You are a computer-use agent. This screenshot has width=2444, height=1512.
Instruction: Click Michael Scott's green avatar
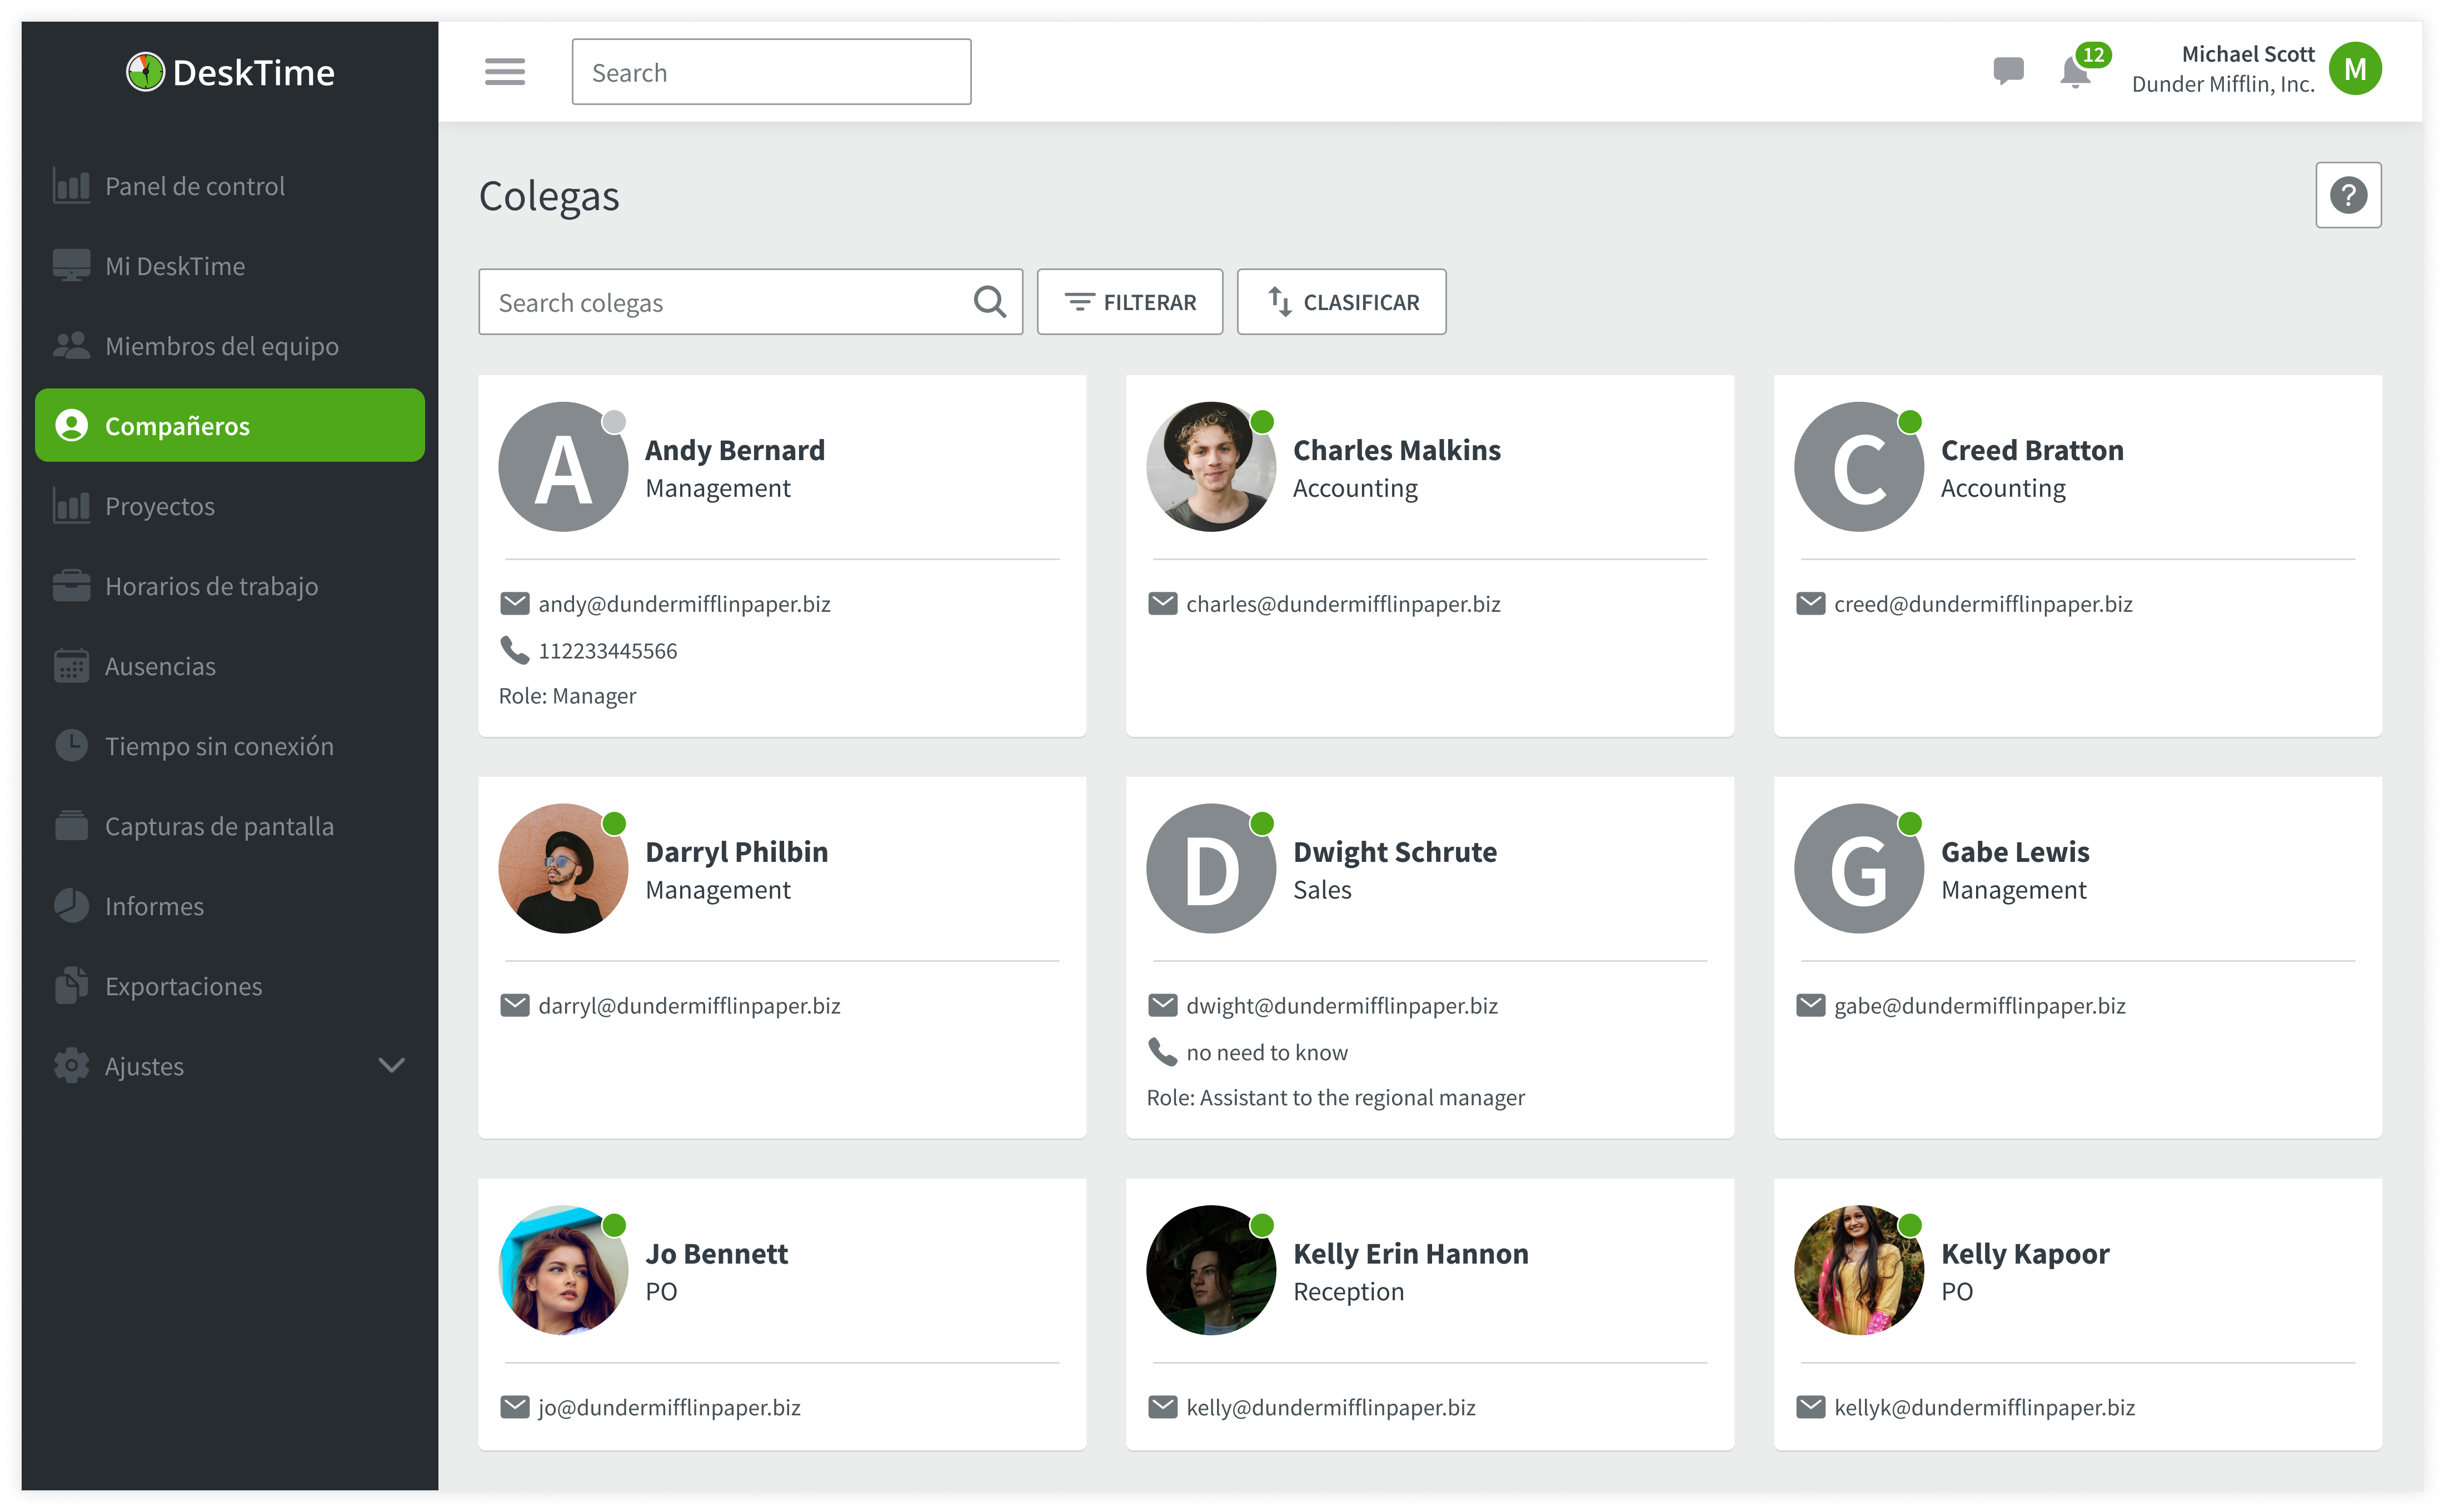(x=2355, y=69)
